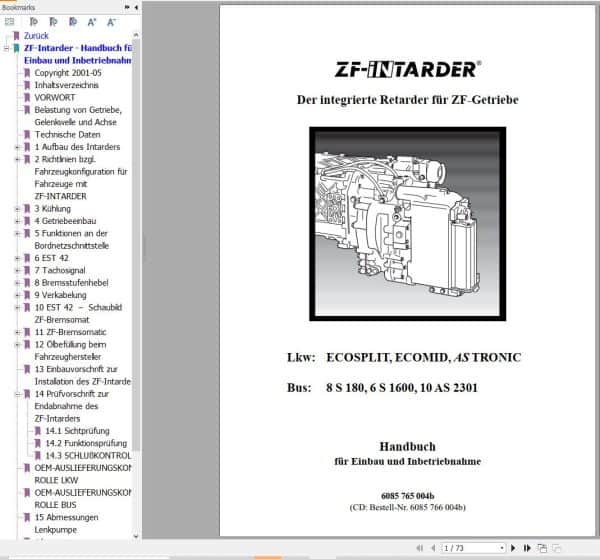Expand the 8 Bremsstufenhebel bookmark
This screenshot has height=559, width=600.
pyautogui.click(x=17, y=283)
